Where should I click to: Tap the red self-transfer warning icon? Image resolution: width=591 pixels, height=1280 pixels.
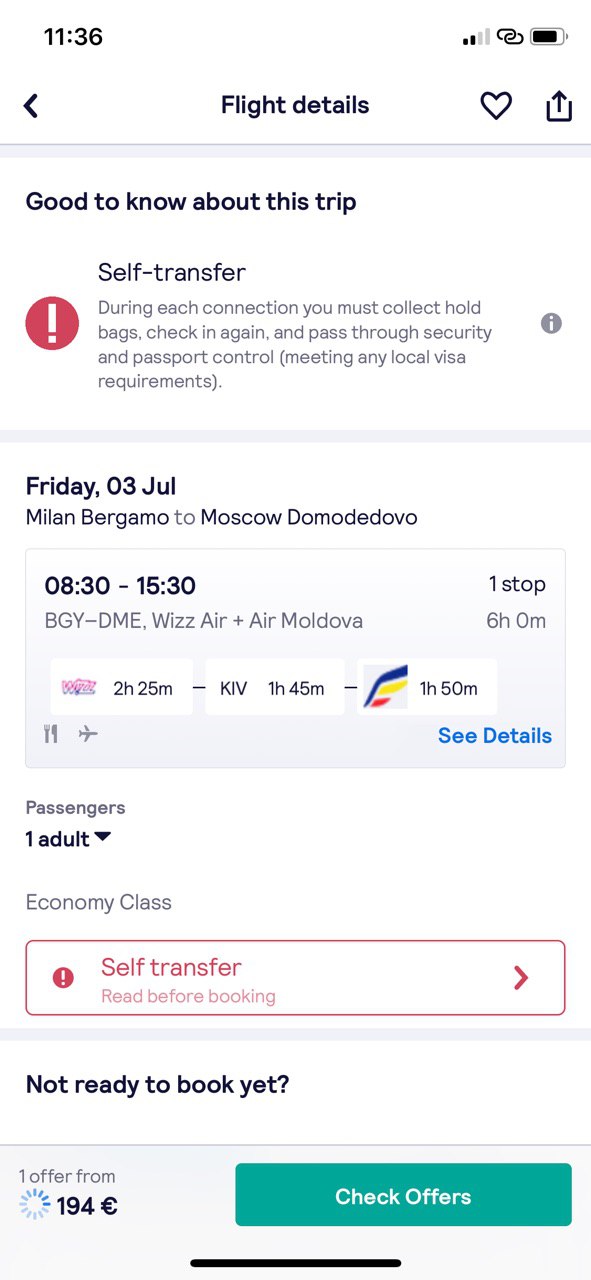pyautogui.click(x=52, y=324)
